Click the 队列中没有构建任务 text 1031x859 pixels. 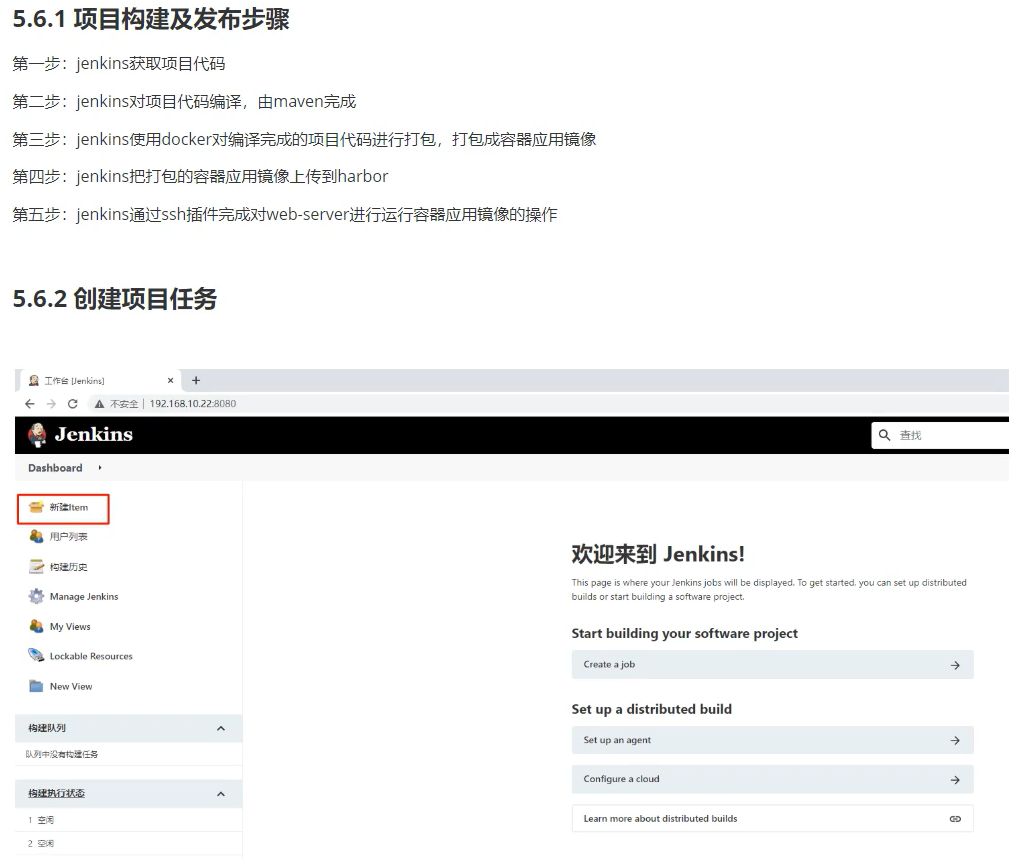62,754
